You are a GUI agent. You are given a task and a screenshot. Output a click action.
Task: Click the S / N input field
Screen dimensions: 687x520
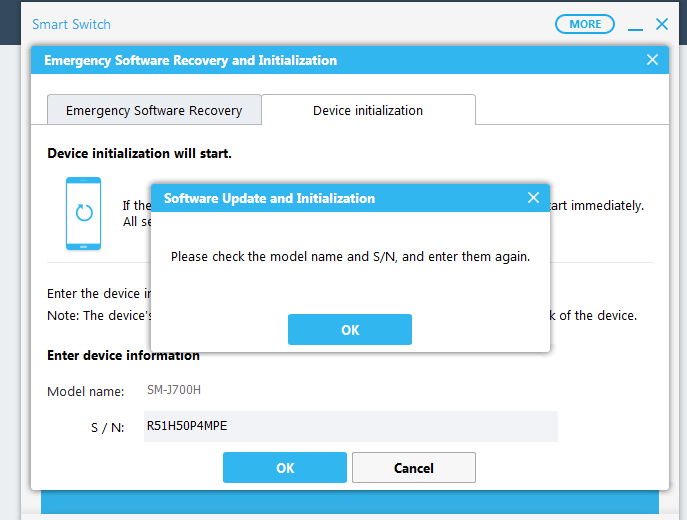click(x=351, y=426)
